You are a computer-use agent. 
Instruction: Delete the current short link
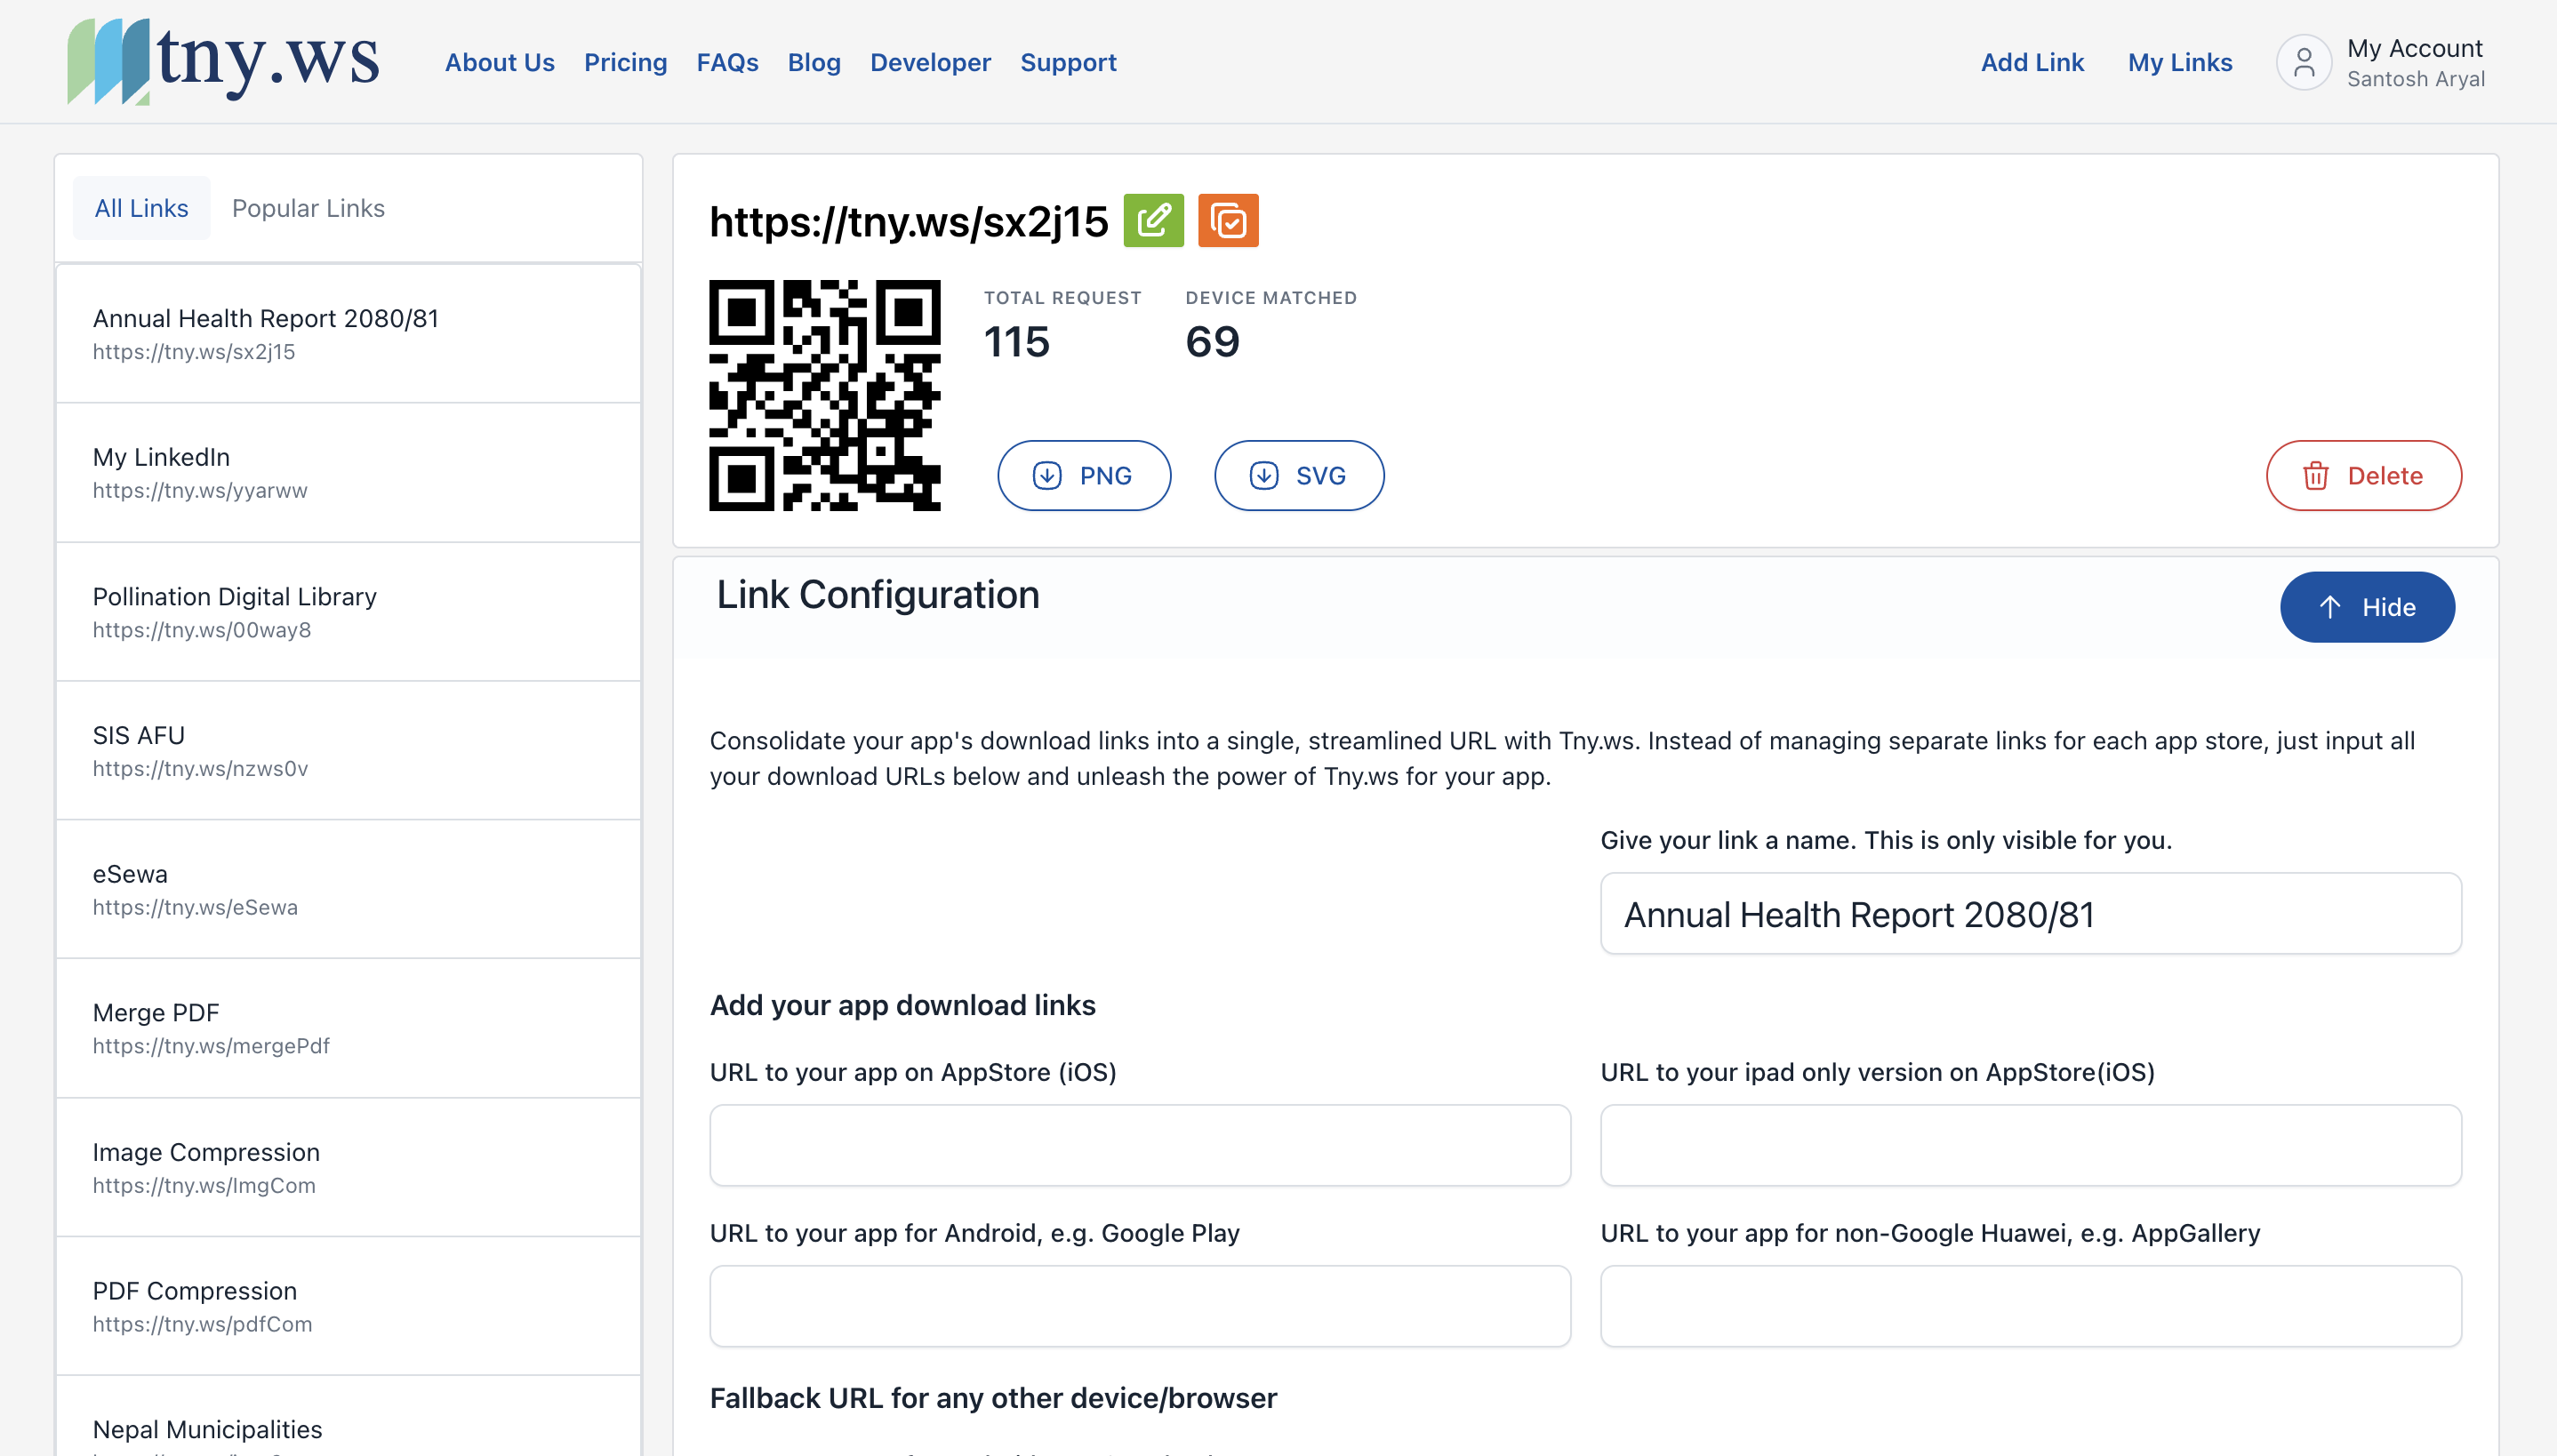tap(2363, 475)
